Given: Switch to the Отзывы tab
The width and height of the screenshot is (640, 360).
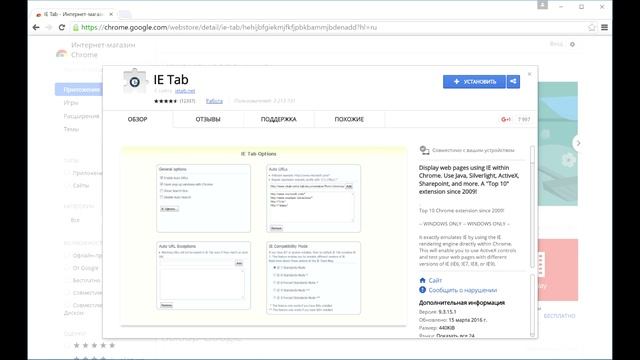Looking at the screenshot, I should click(x=208, y=119).
